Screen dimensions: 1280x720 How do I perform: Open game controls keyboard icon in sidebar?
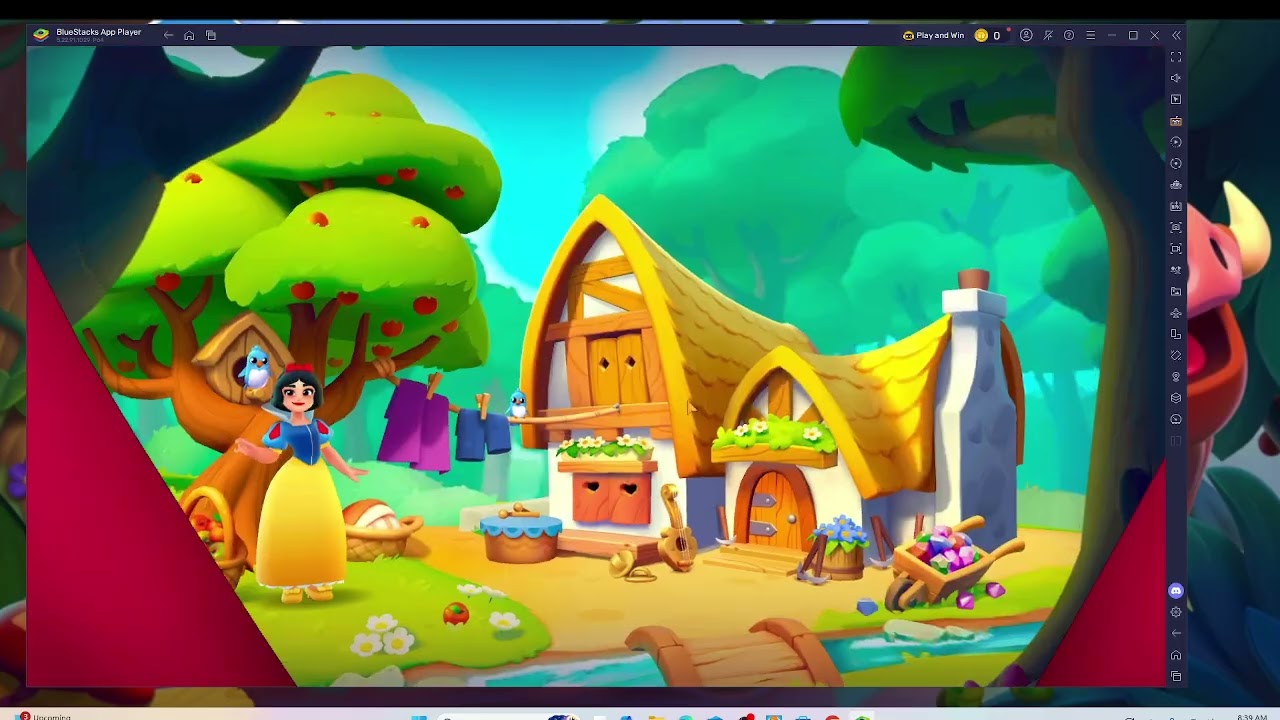point(1176,121)
